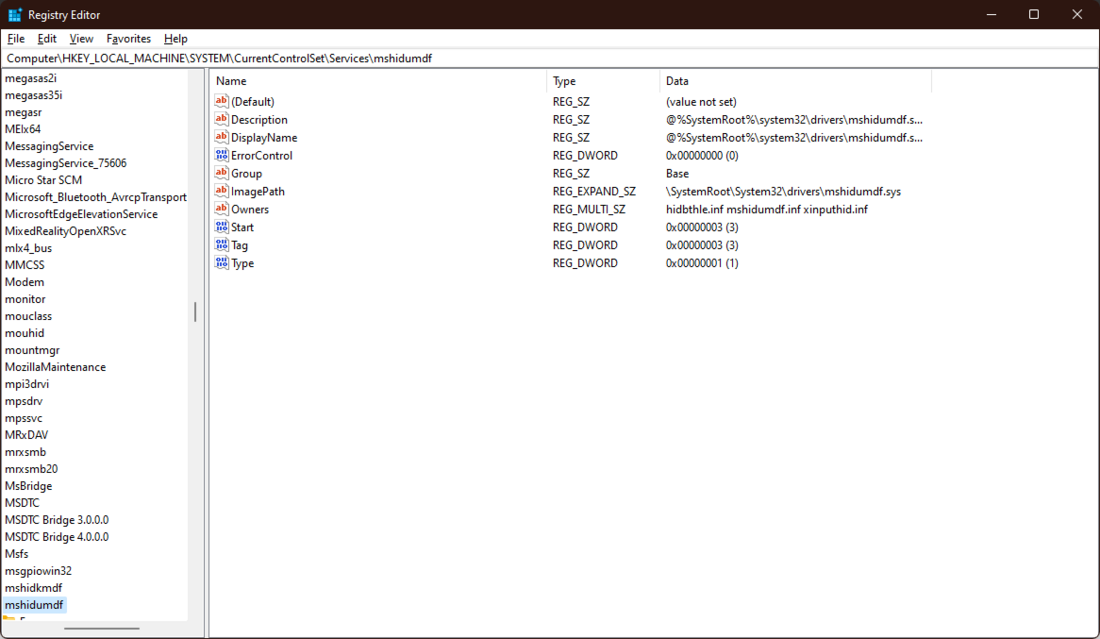
Task: Sort values by Name column header
Action: pos(378,81)
